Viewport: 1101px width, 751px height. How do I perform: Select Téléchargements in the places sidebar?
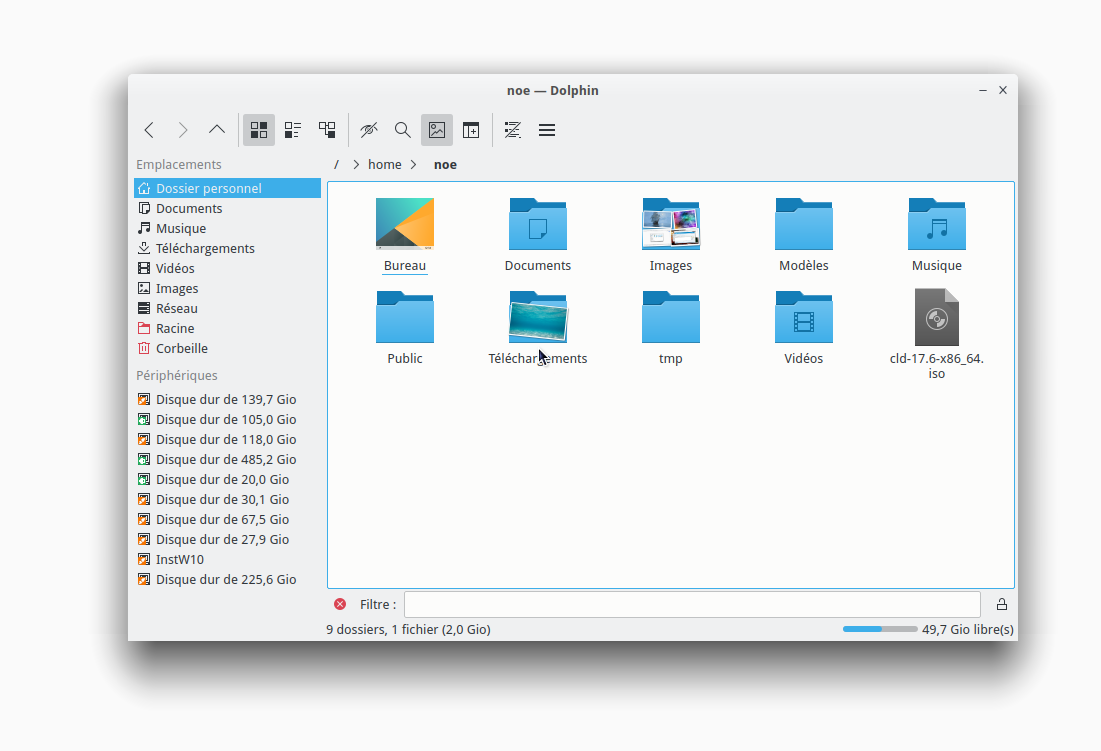point(205,248)
